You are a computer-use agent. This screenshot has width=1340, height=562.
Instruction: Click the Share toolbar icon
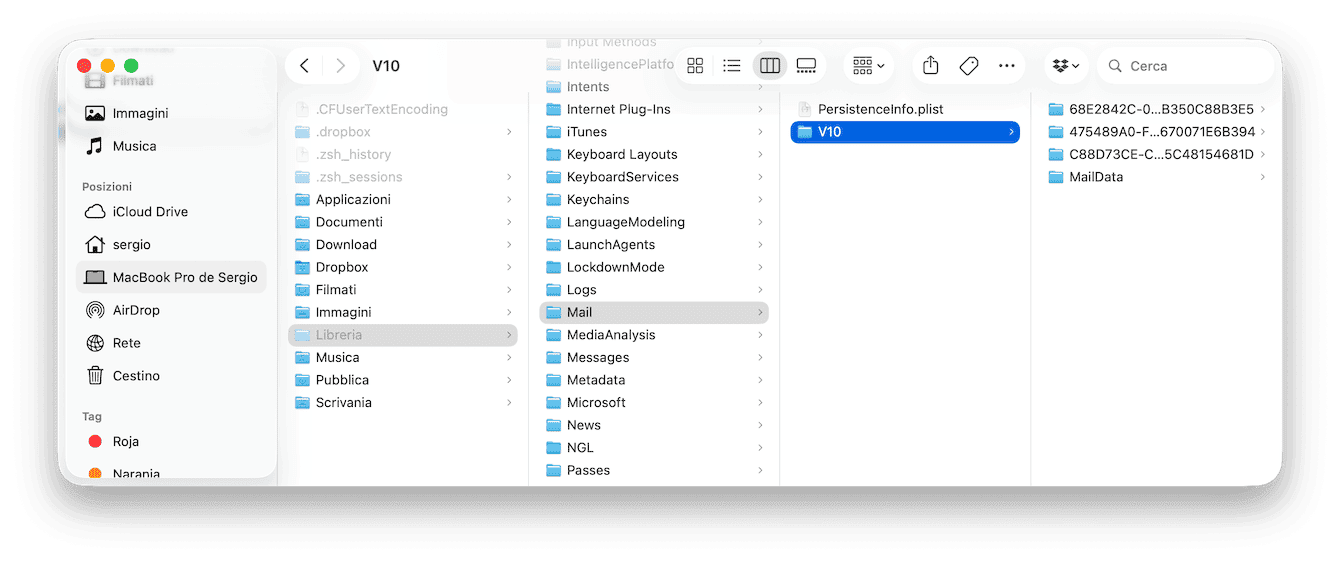(x=930, y=66)
